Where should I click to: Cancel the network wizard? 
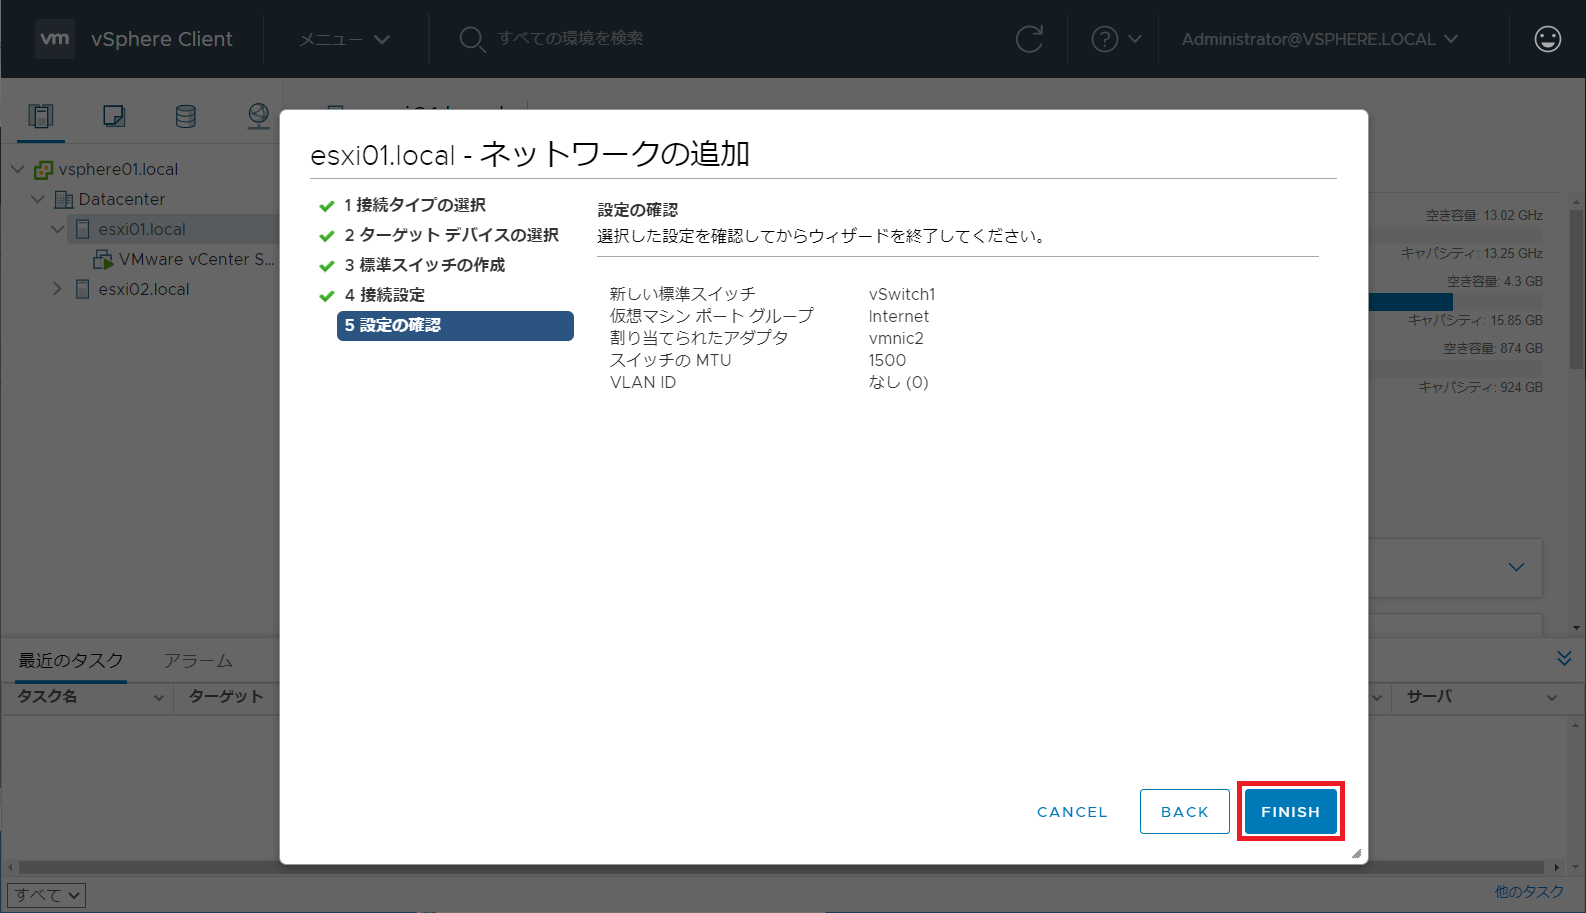pos(1072,812)
